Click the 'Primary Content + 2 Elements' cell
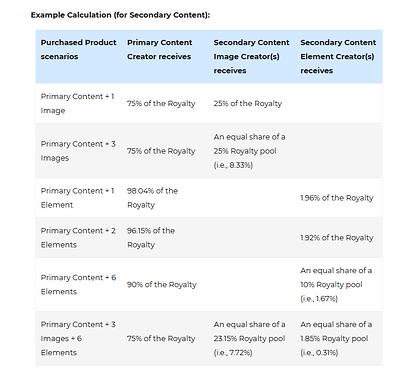Image resolution: width=400 pixels, height=371 pixels. [x=78, y=238]
